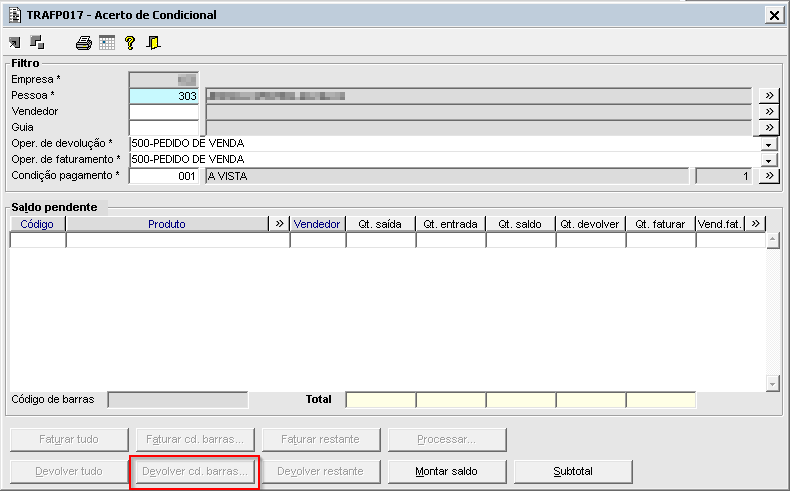Click the Devolver restante button
The height and width of the screenshot is (491, 790).
[321, 471]
